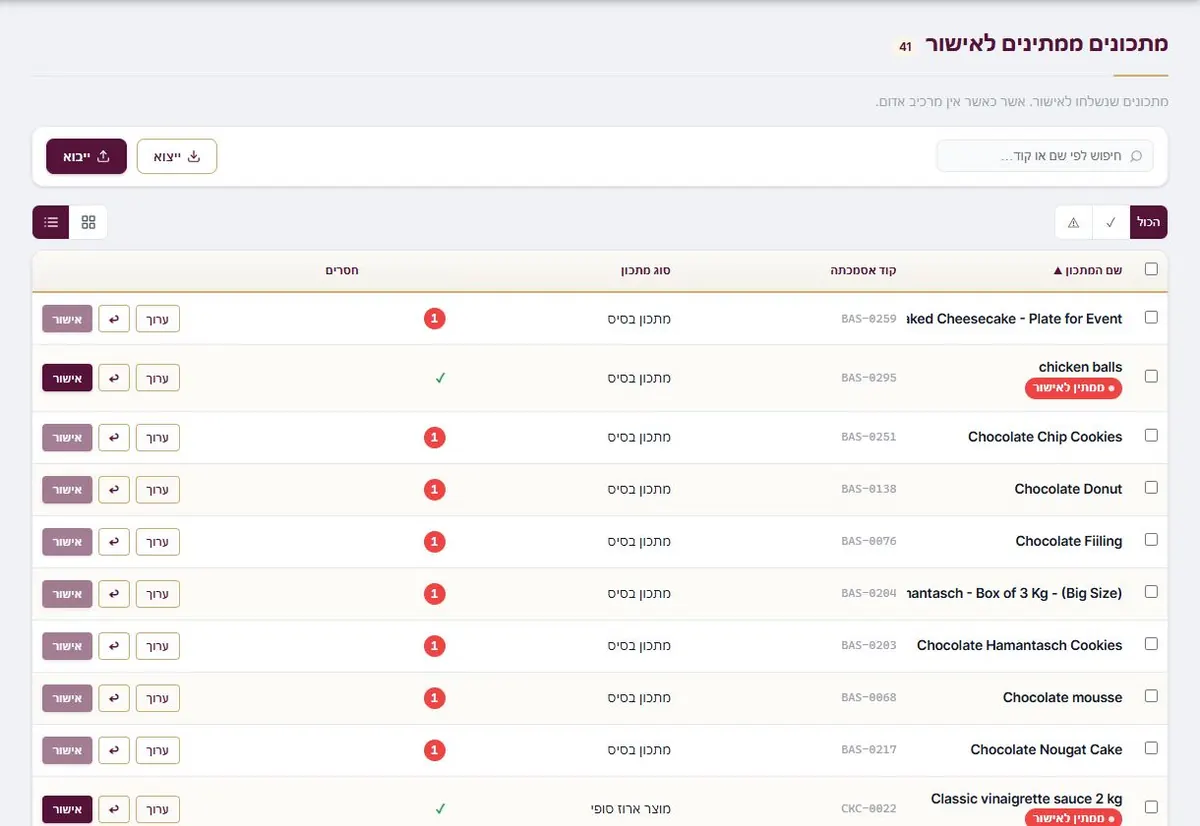
Task: Click the ייבוא import button
Action: click(x=86, y=156)
